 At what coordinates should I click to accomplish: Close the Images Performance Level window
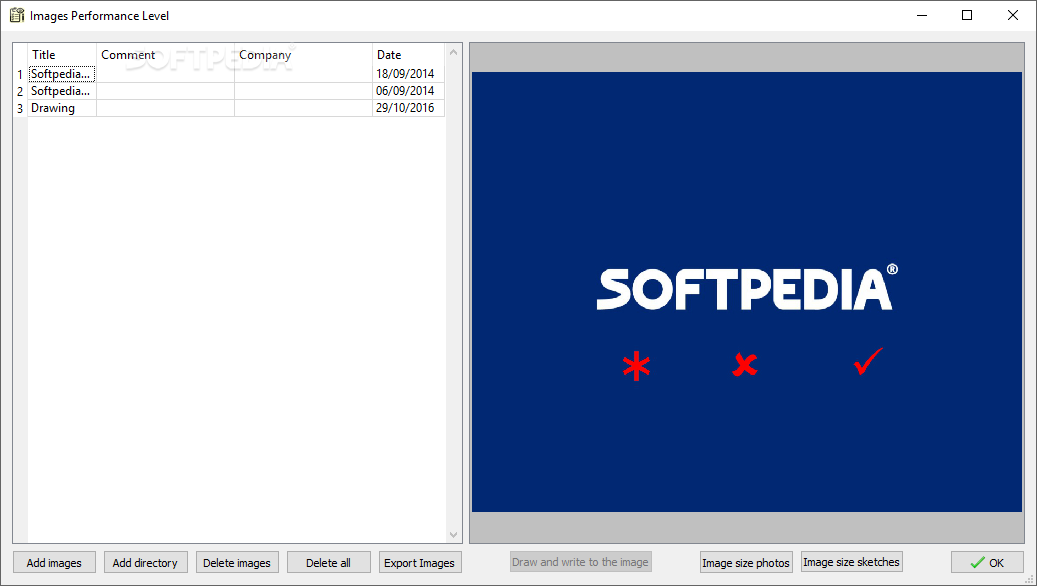(1013, 15)
